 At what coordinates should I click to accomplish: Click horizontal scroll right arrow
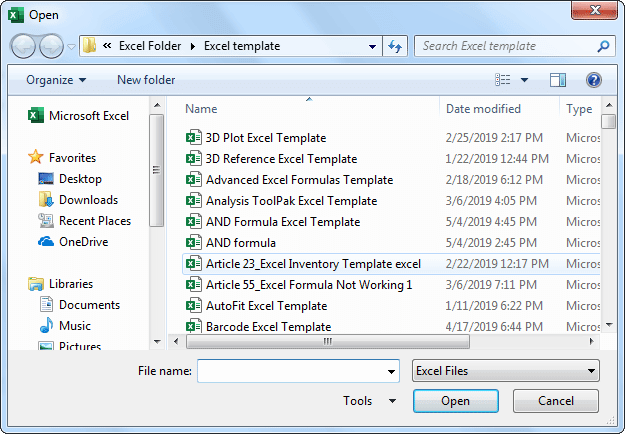(592, 342)
